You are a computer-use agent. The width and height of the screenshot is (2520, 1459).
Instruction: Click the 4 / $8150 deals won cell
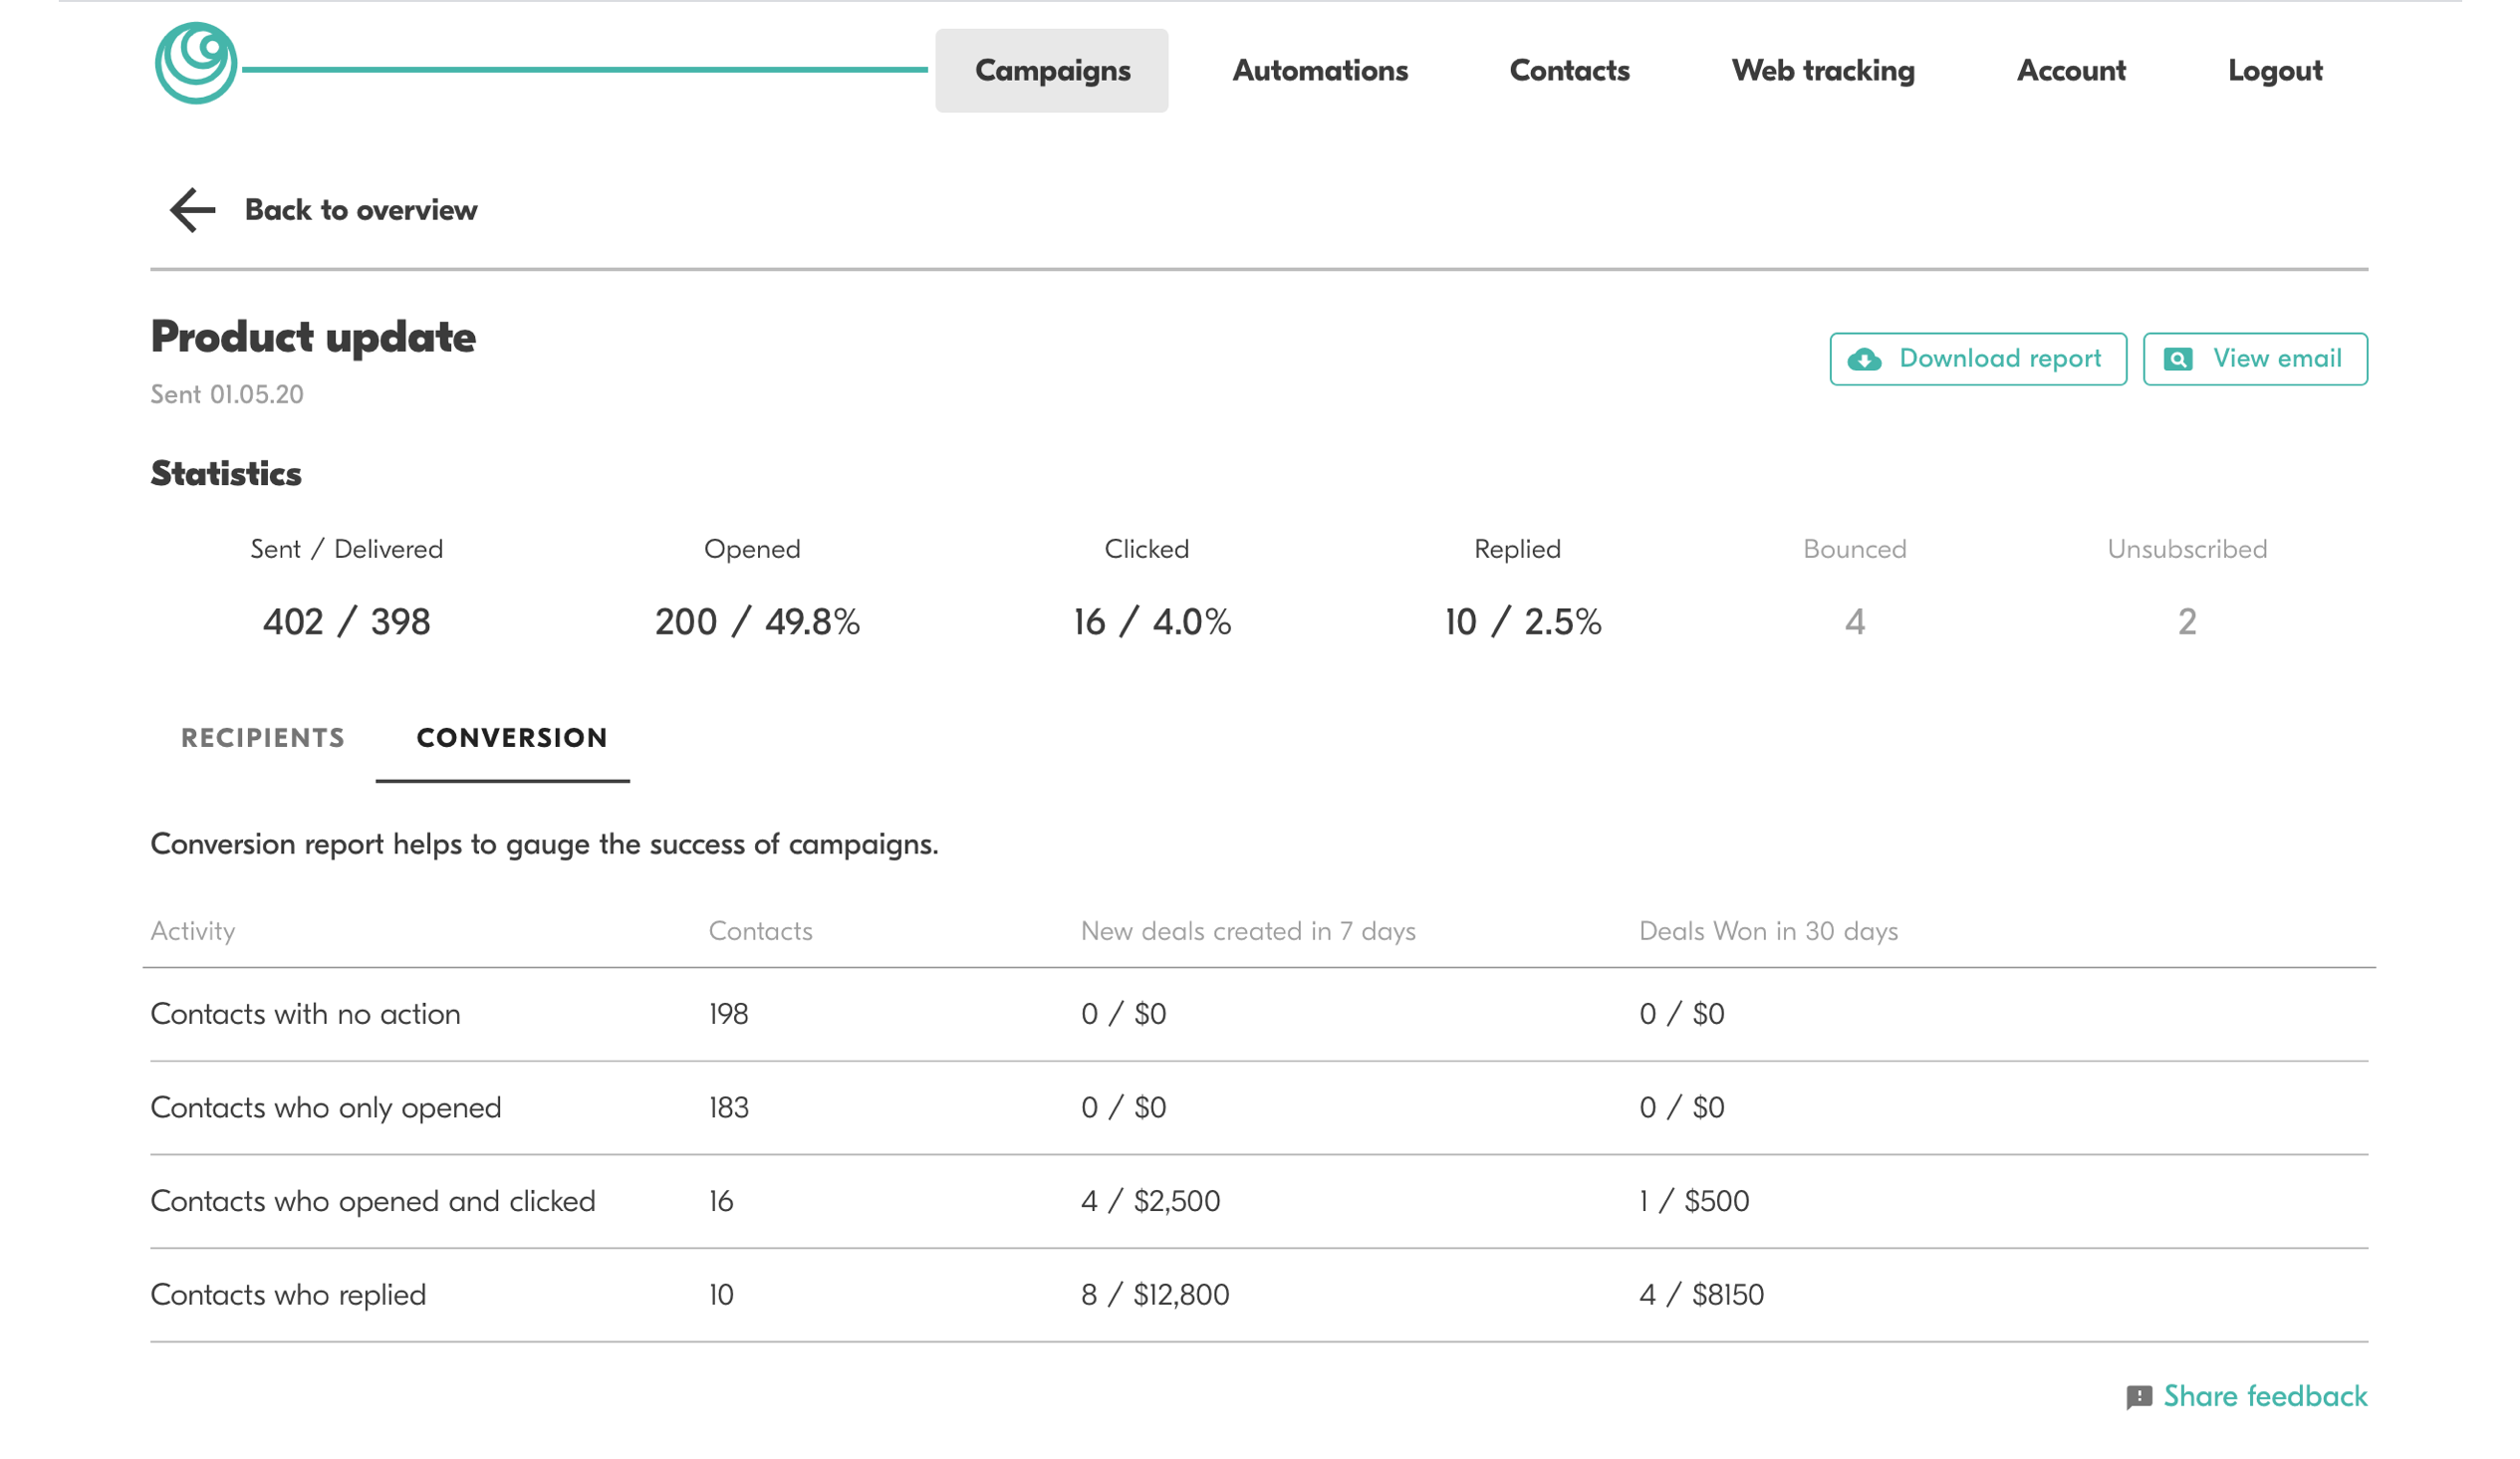(x=1701, y=1295)
